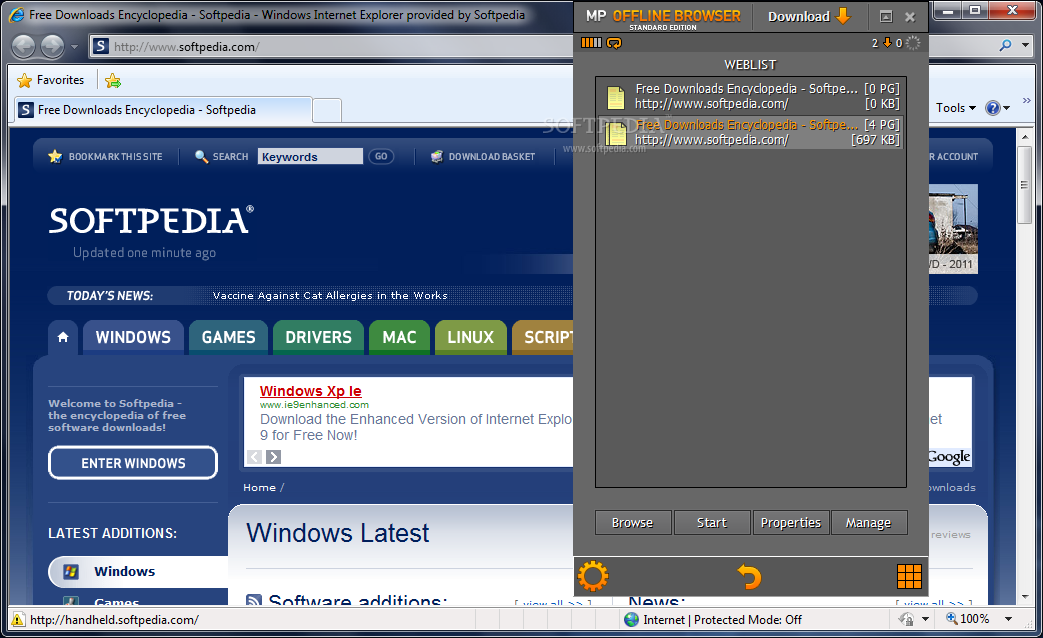Viewport: 1043px width, 638px height.
Task: Click www.ie9enhanced.com ad URL
Action: [x=314, y=404]
